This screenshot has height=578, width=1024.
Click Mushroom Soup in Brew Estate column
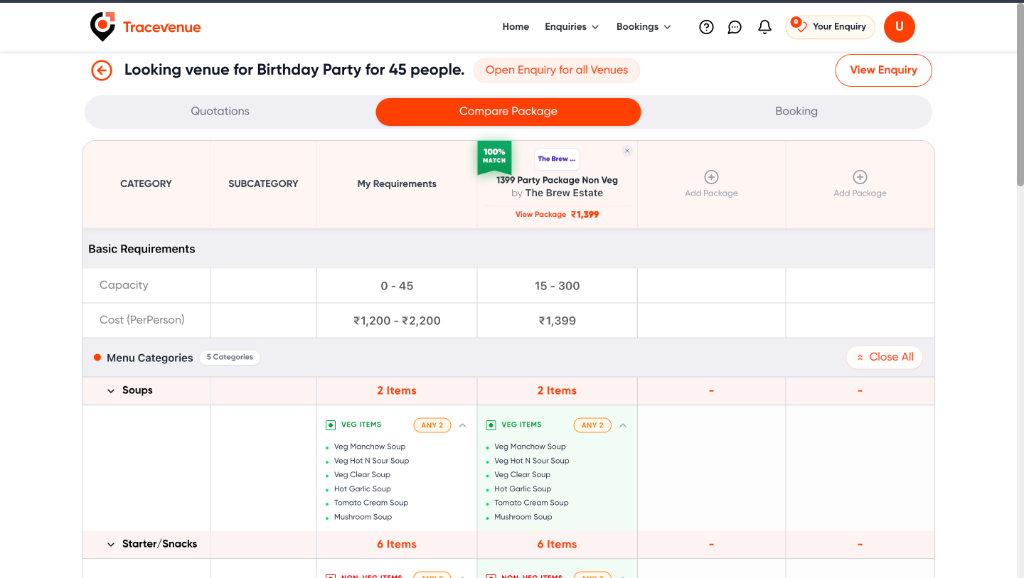tap(523, 517)
